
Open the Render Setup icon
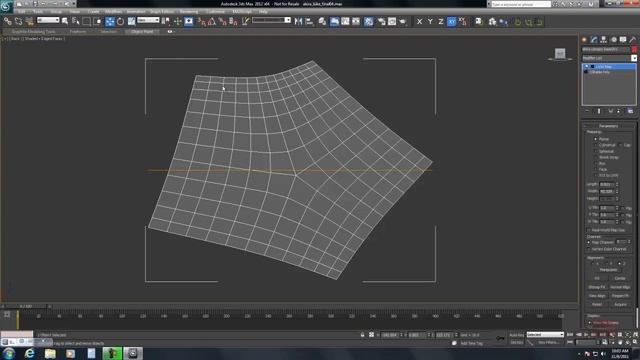click(x=382, y=21)
